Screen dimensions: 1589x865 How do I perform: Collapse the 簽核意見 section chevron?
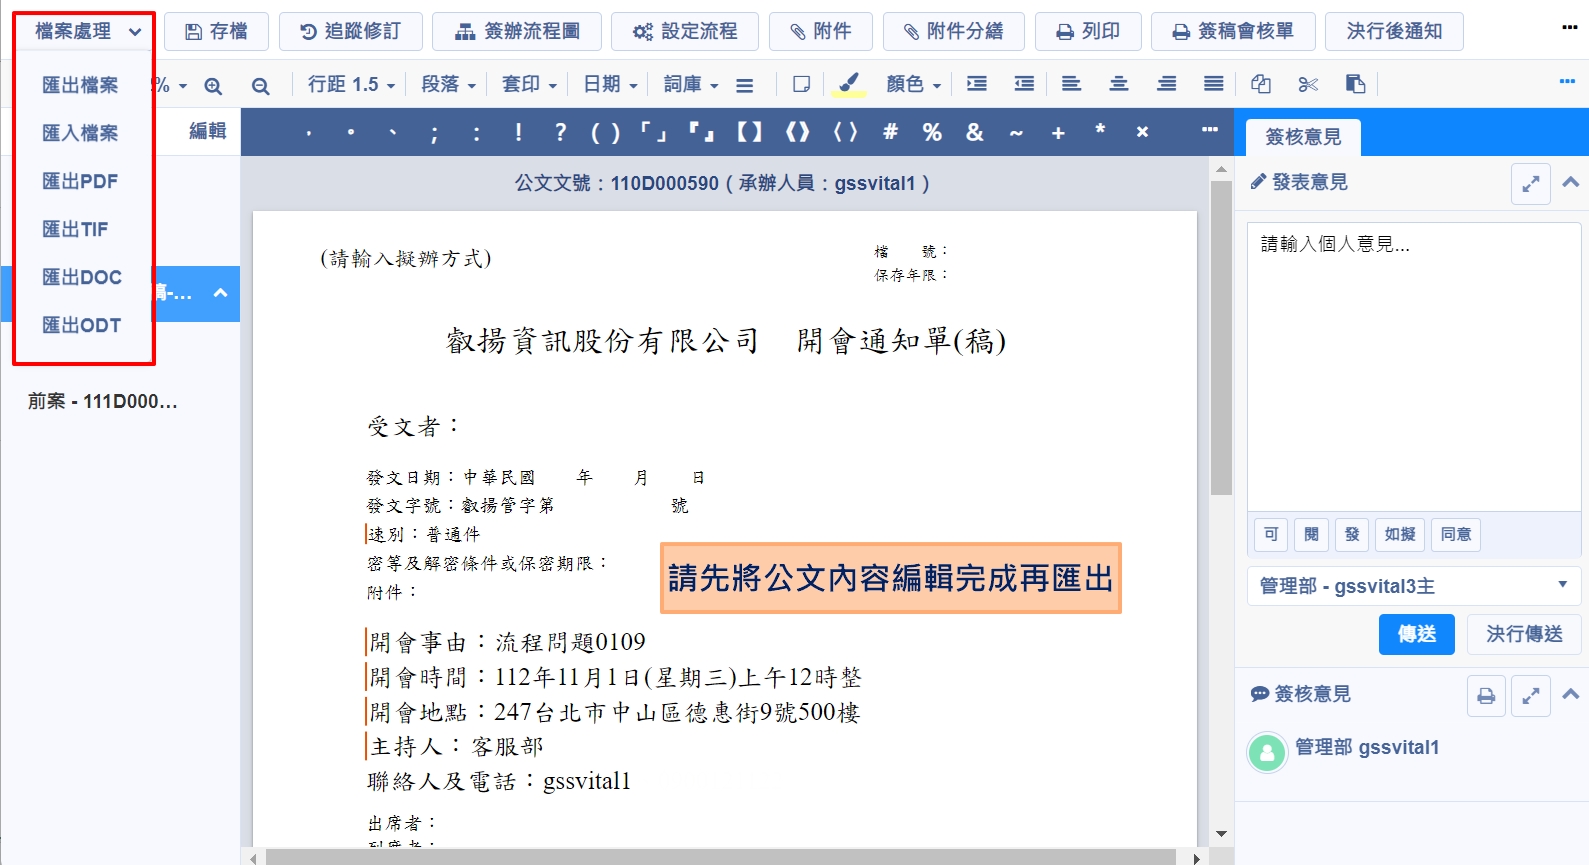[1570, 694]
